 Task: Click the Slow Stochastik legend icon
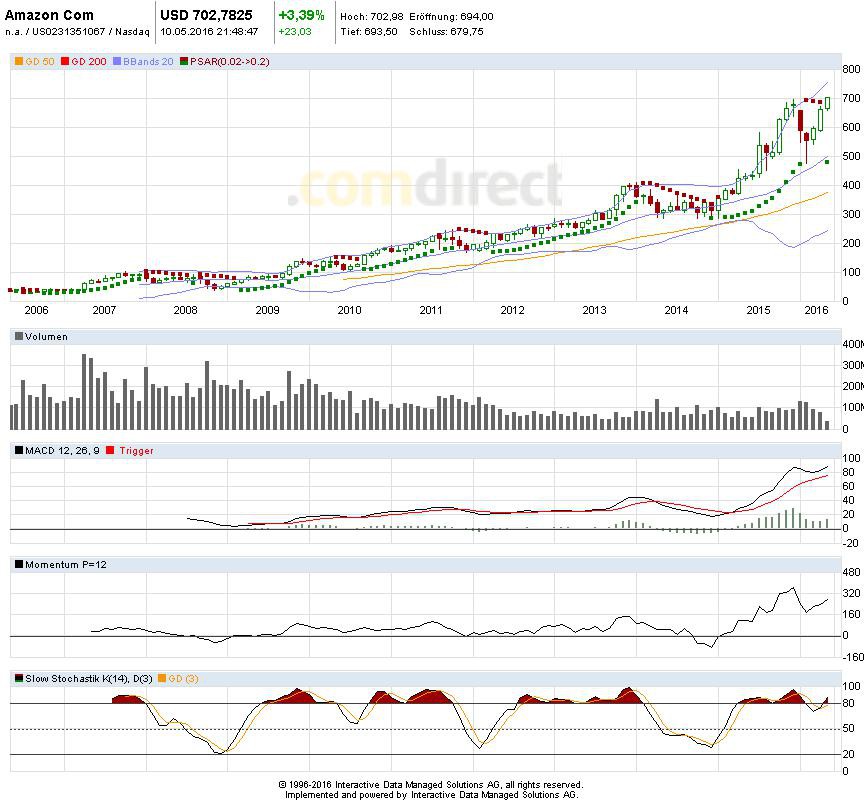click(x=18, y=679)
